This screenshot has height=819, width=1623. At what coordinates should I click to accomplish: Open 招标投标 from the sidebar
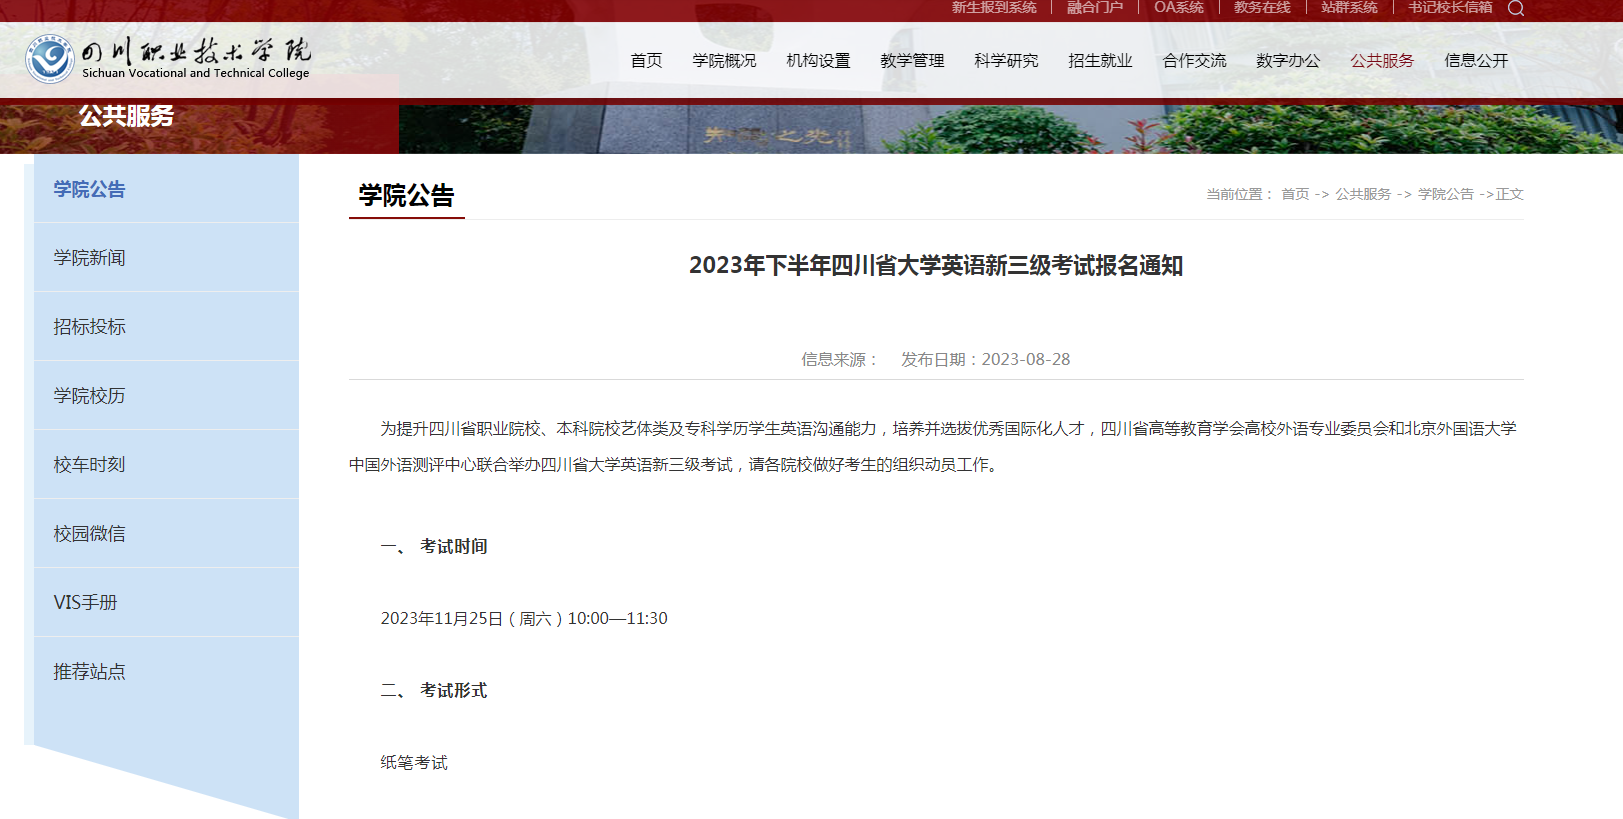[89, 327]
